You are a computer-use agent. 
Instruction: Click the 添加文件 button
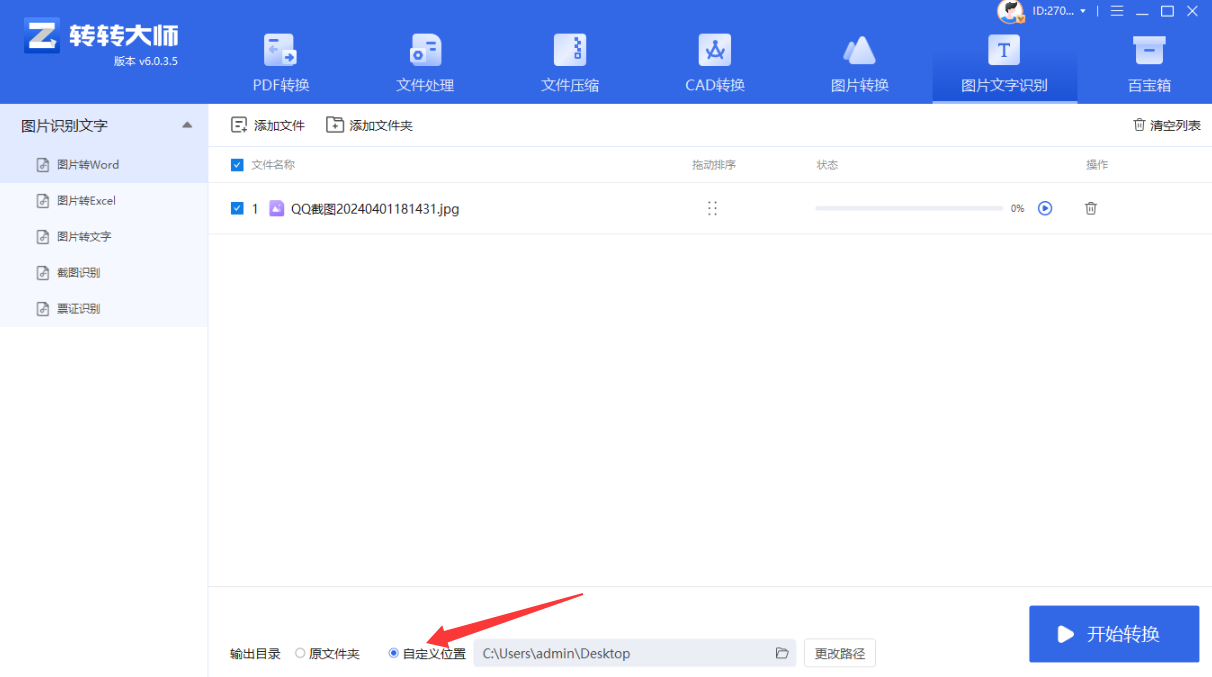(x=267, y=125)
